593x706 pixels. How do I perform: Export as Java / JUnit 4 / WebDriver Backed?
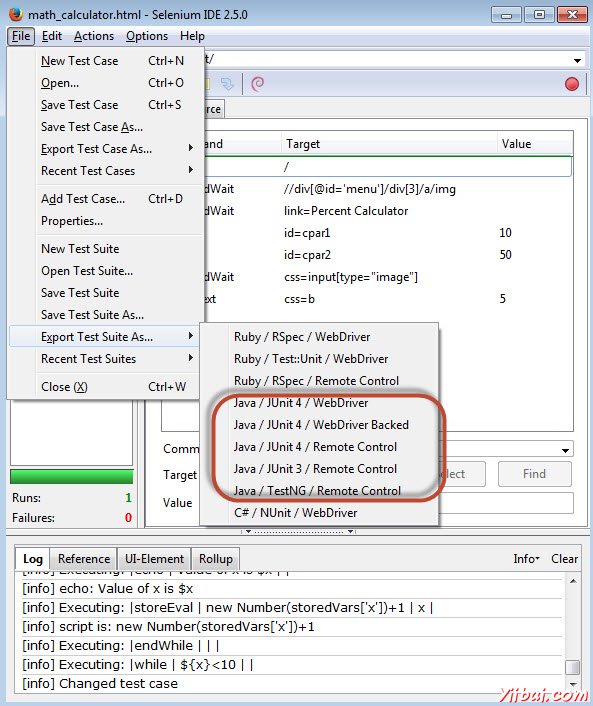[319, 425]
